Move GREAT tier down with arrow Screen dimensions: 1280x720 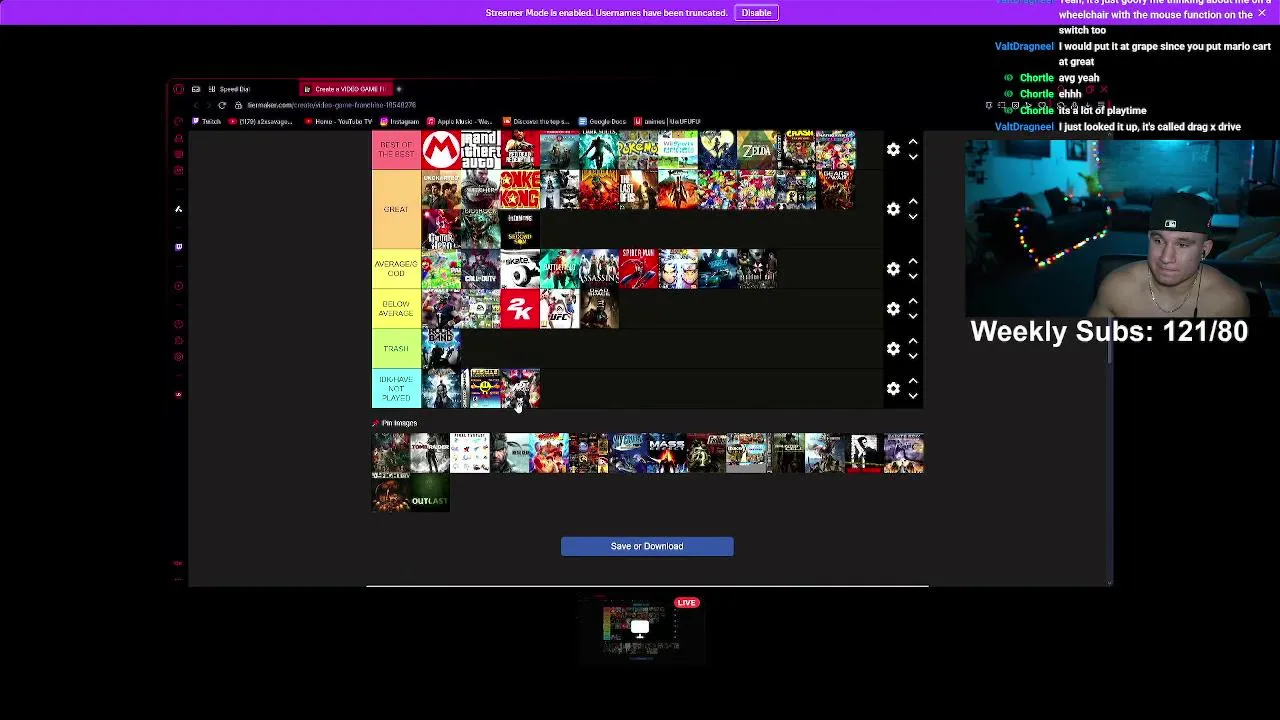tap(913, 217)
